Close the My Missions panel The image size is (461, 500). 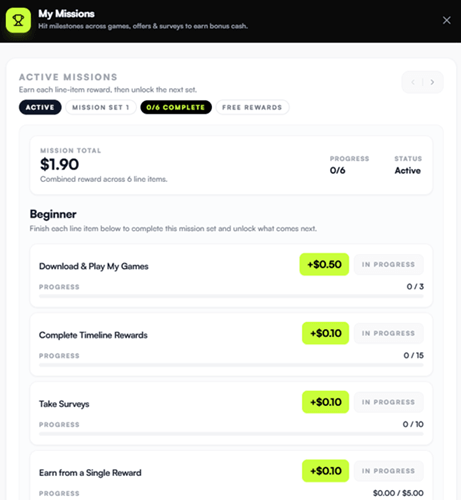tap(447, 20)
